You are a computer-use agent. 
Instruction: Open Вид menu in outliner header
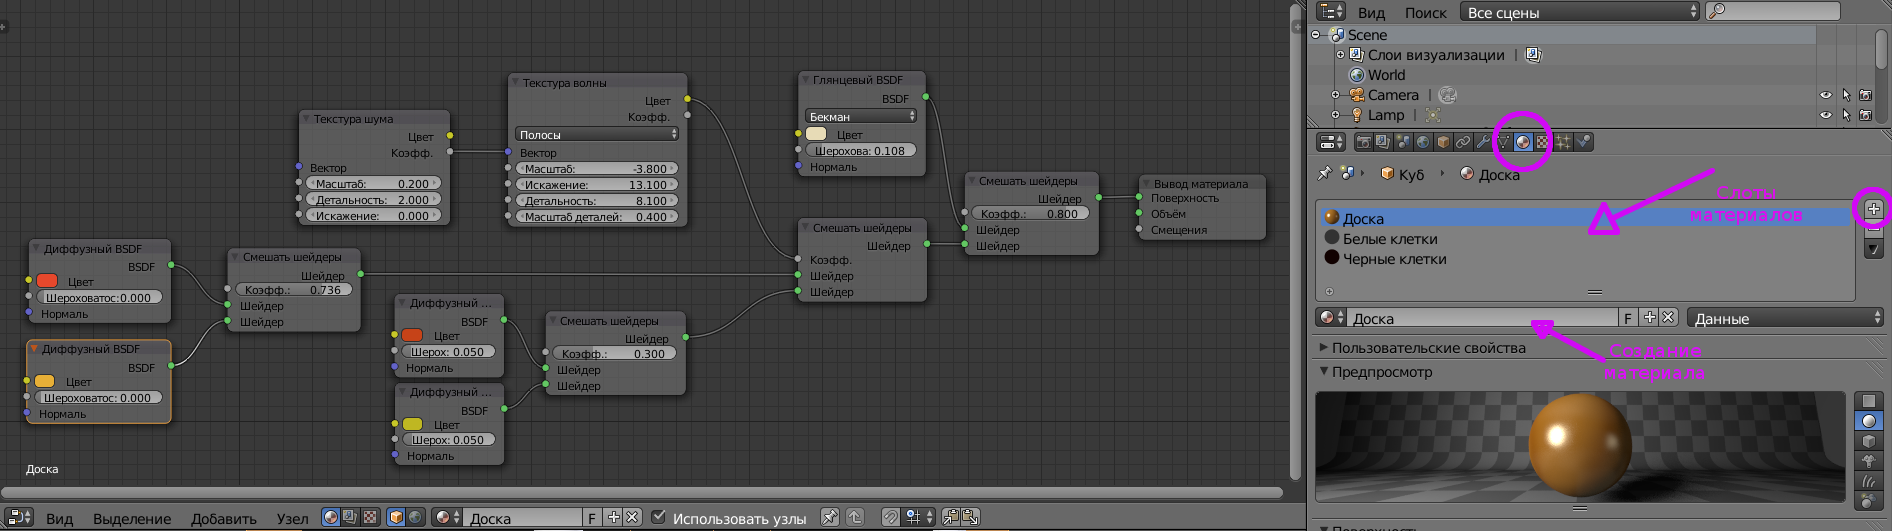[1371, 12]
